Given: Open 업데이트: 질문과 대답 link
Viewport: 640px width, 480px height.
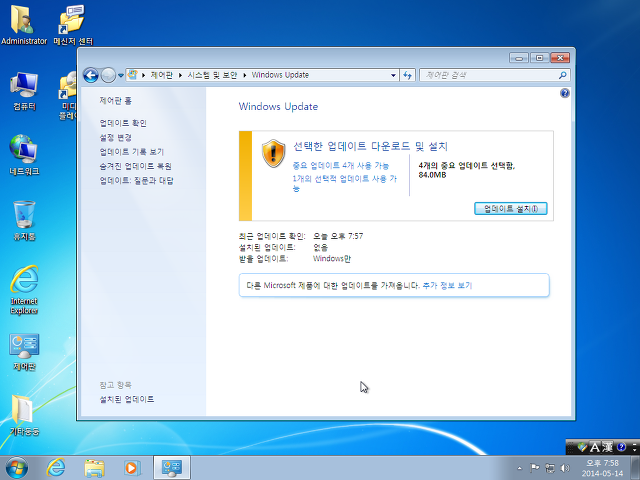Looking at the screenshot, I should [x=136, y=180].
